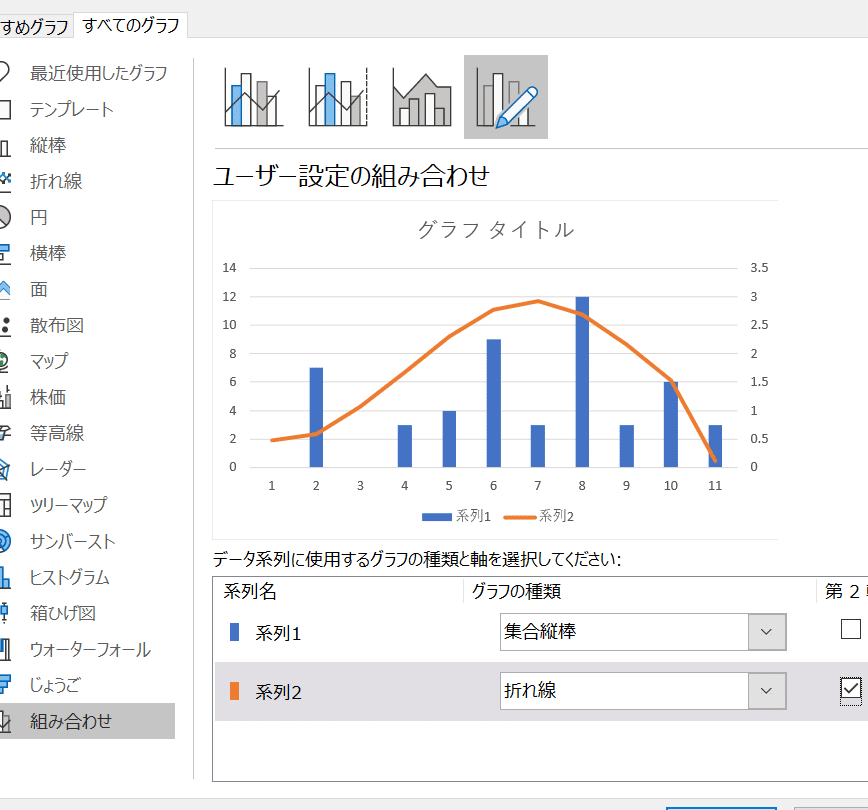The image size is (868, 810).
Task: Choose clustered column-line on secondary axis icon
Action: coord(338,97)
